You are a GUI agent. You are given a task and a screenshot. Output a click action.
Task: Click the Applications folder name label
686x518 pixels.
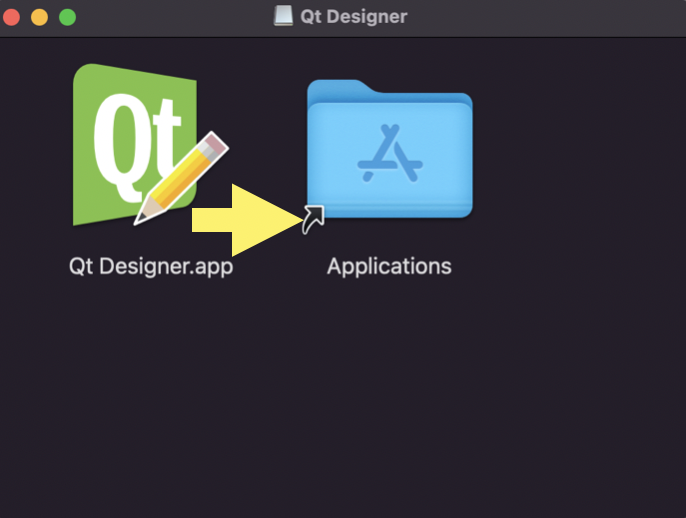[x=389, y=266]
